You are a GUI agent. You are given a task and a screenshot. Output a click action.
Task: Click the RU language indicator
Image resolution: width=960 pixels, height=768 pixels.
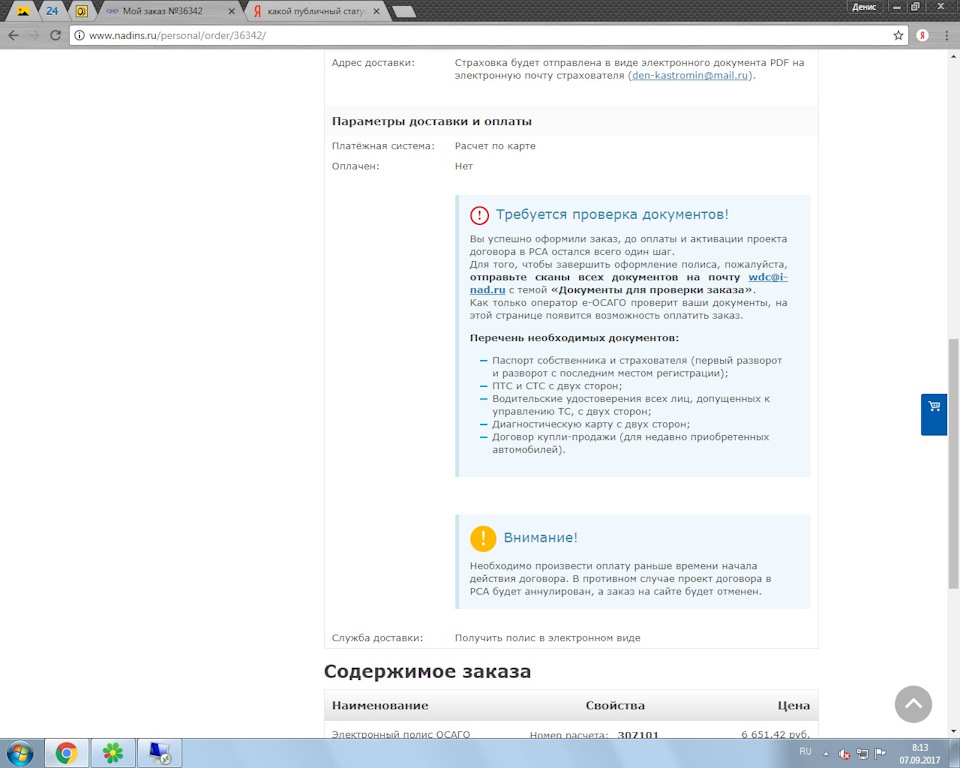[805, 751]
